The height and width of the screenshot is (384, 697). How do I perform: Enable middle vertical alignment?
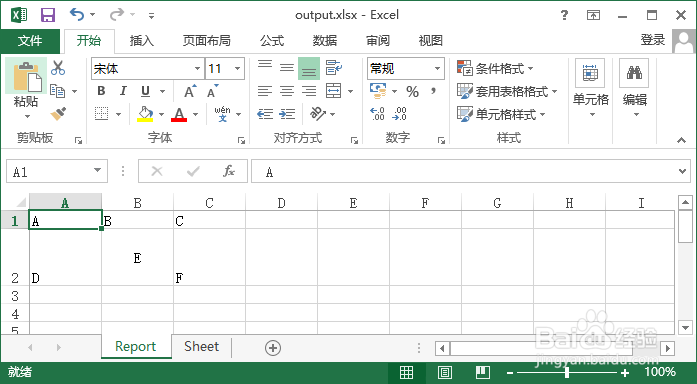[287, 68]
